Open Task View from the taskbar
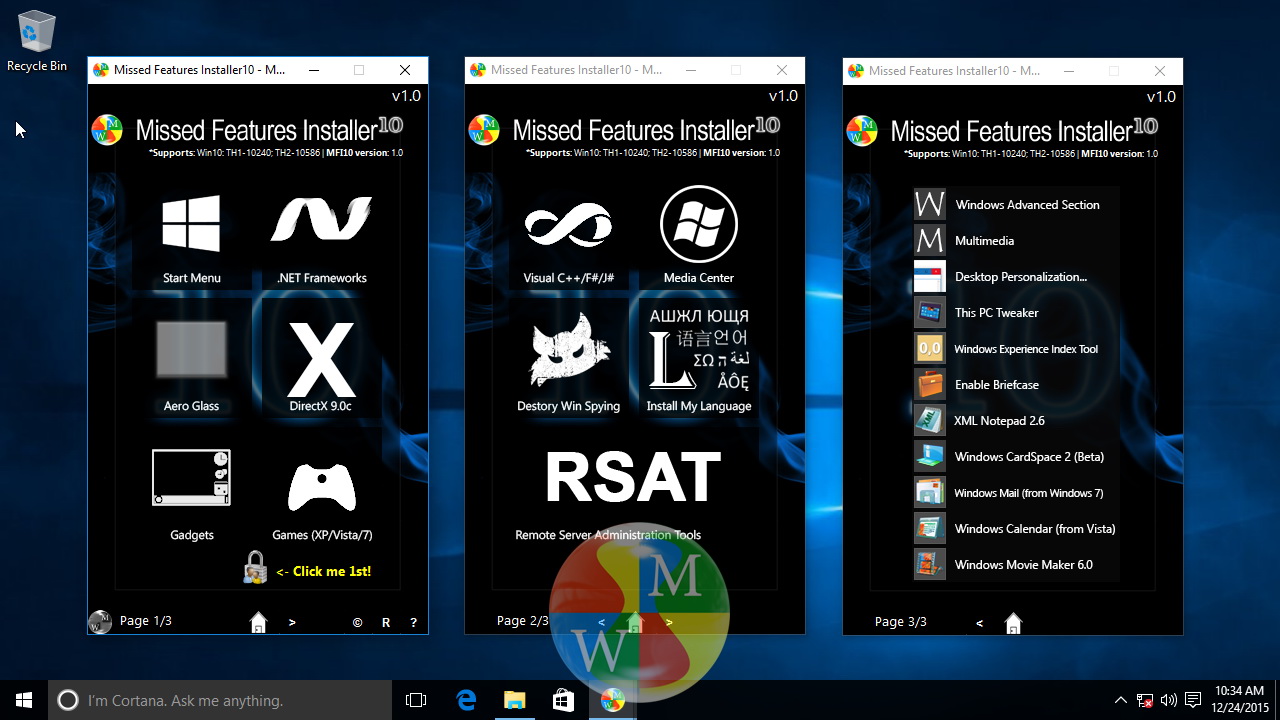Screen dimensions: 1280x720 pos(416,700)
